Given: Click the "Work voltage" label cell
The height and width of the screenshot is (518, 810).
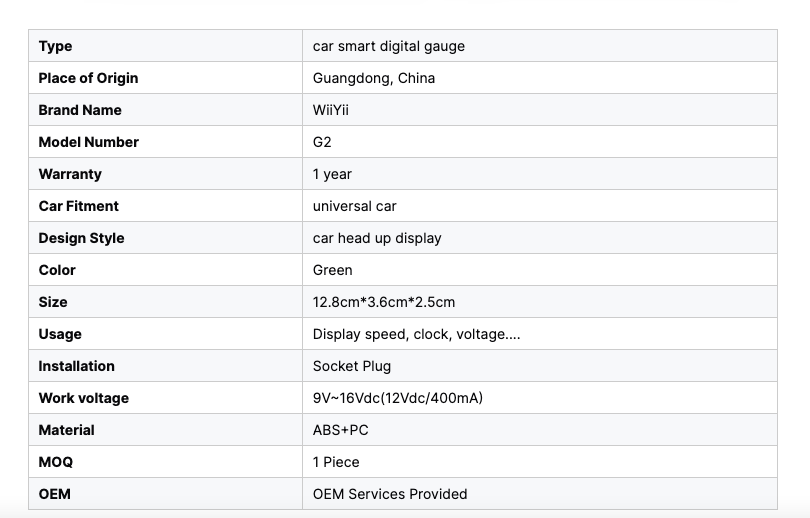Looking at the screenshot, I should coord(84,398).
